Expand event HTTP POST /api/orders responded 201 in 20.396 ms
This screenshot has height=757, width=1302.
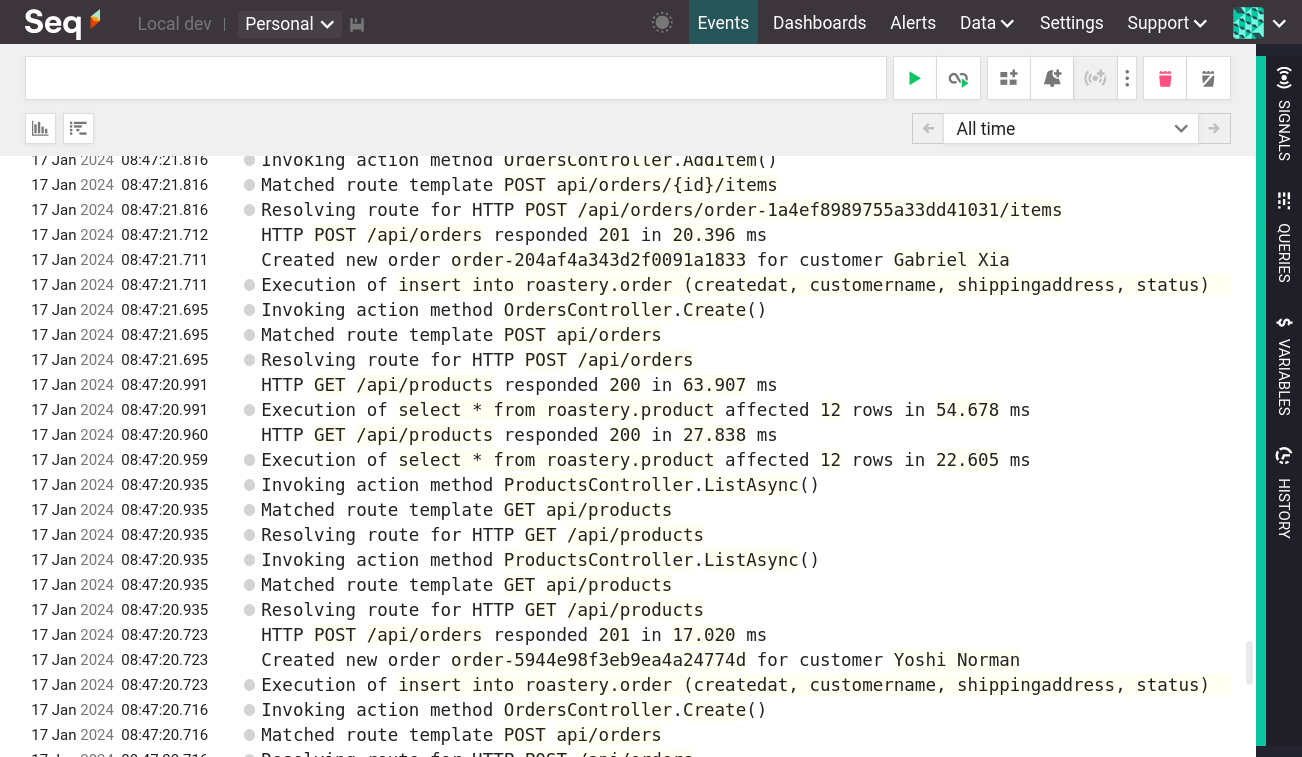[514, 235]
